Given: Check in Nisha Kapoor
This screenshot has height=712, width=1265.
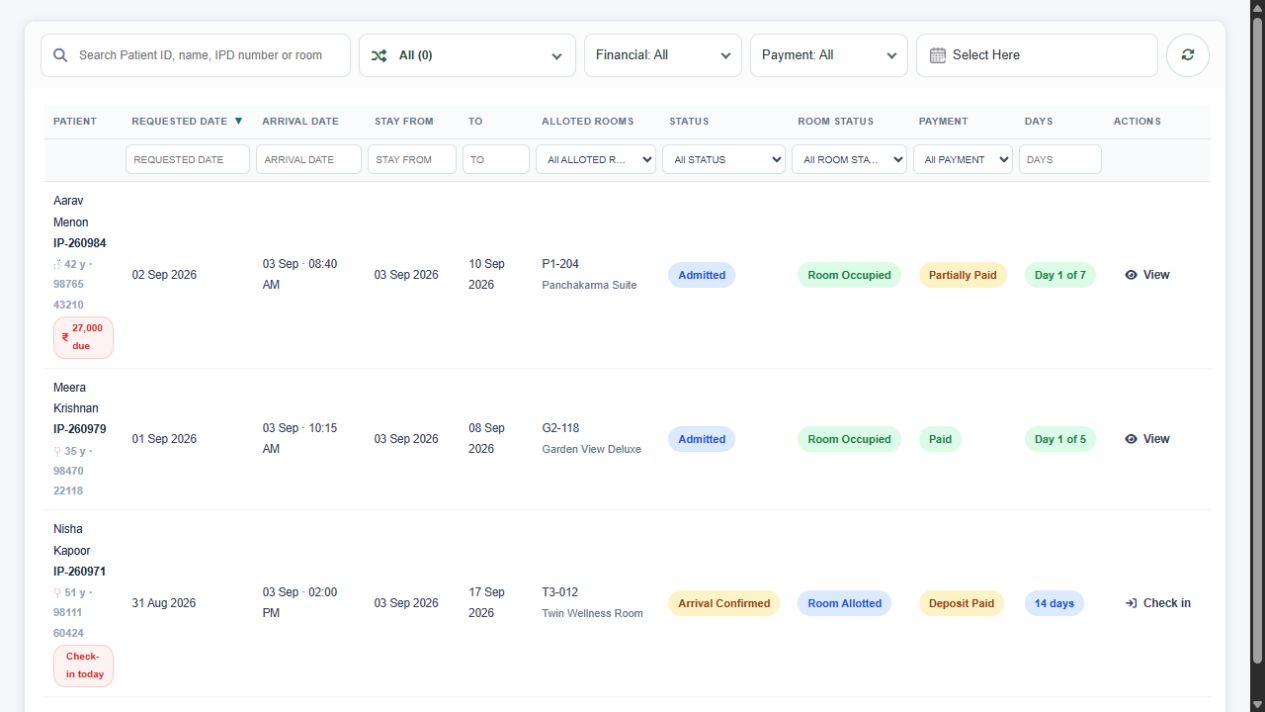Looking at the screenshot, I should click(x=1158, y=603).
